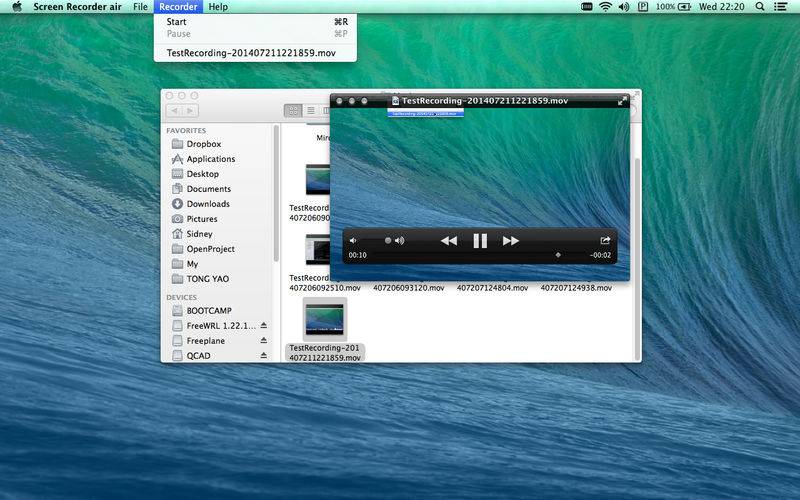Open Applications in Finder sidebar
Screen dimensions: 800x500
pyautogui.click(x=210, y=159)
